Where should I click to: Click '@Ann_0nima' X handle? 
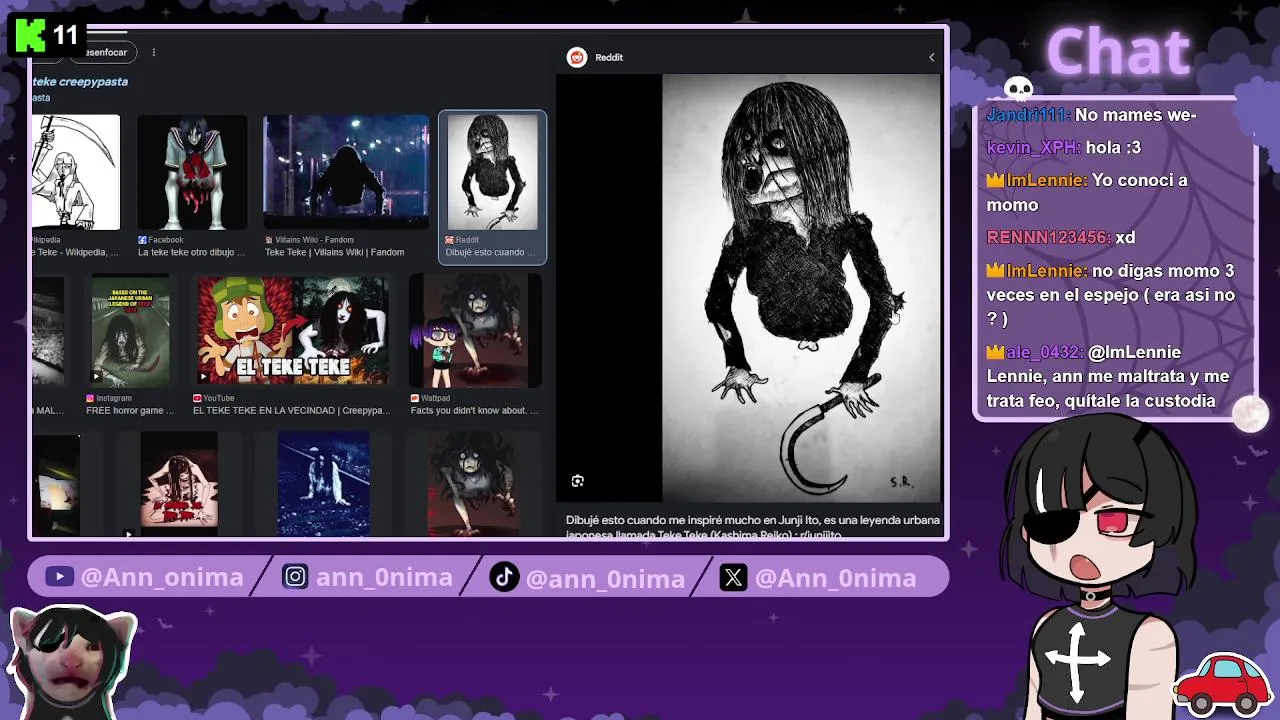coord(835,577)
